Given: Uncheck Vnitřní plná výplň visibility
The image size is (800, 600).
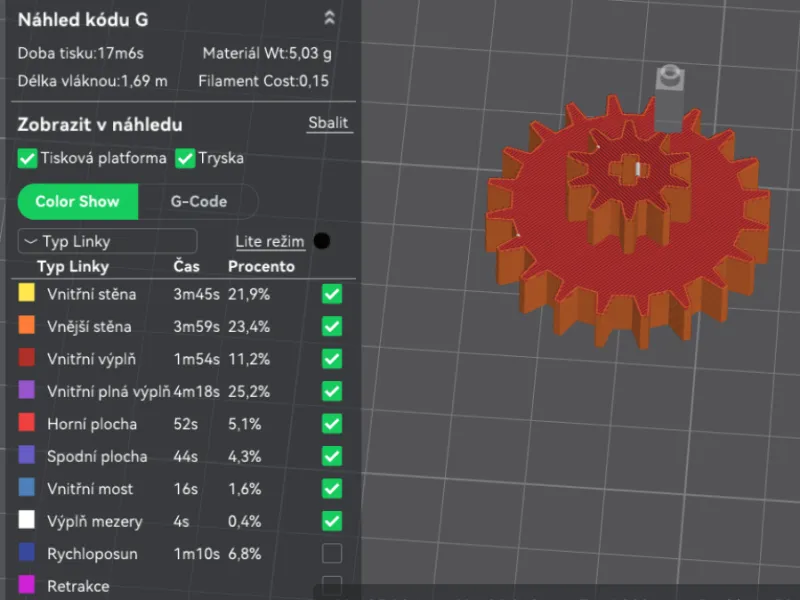Looking at the screenshot, I should [x=332, y=391].
